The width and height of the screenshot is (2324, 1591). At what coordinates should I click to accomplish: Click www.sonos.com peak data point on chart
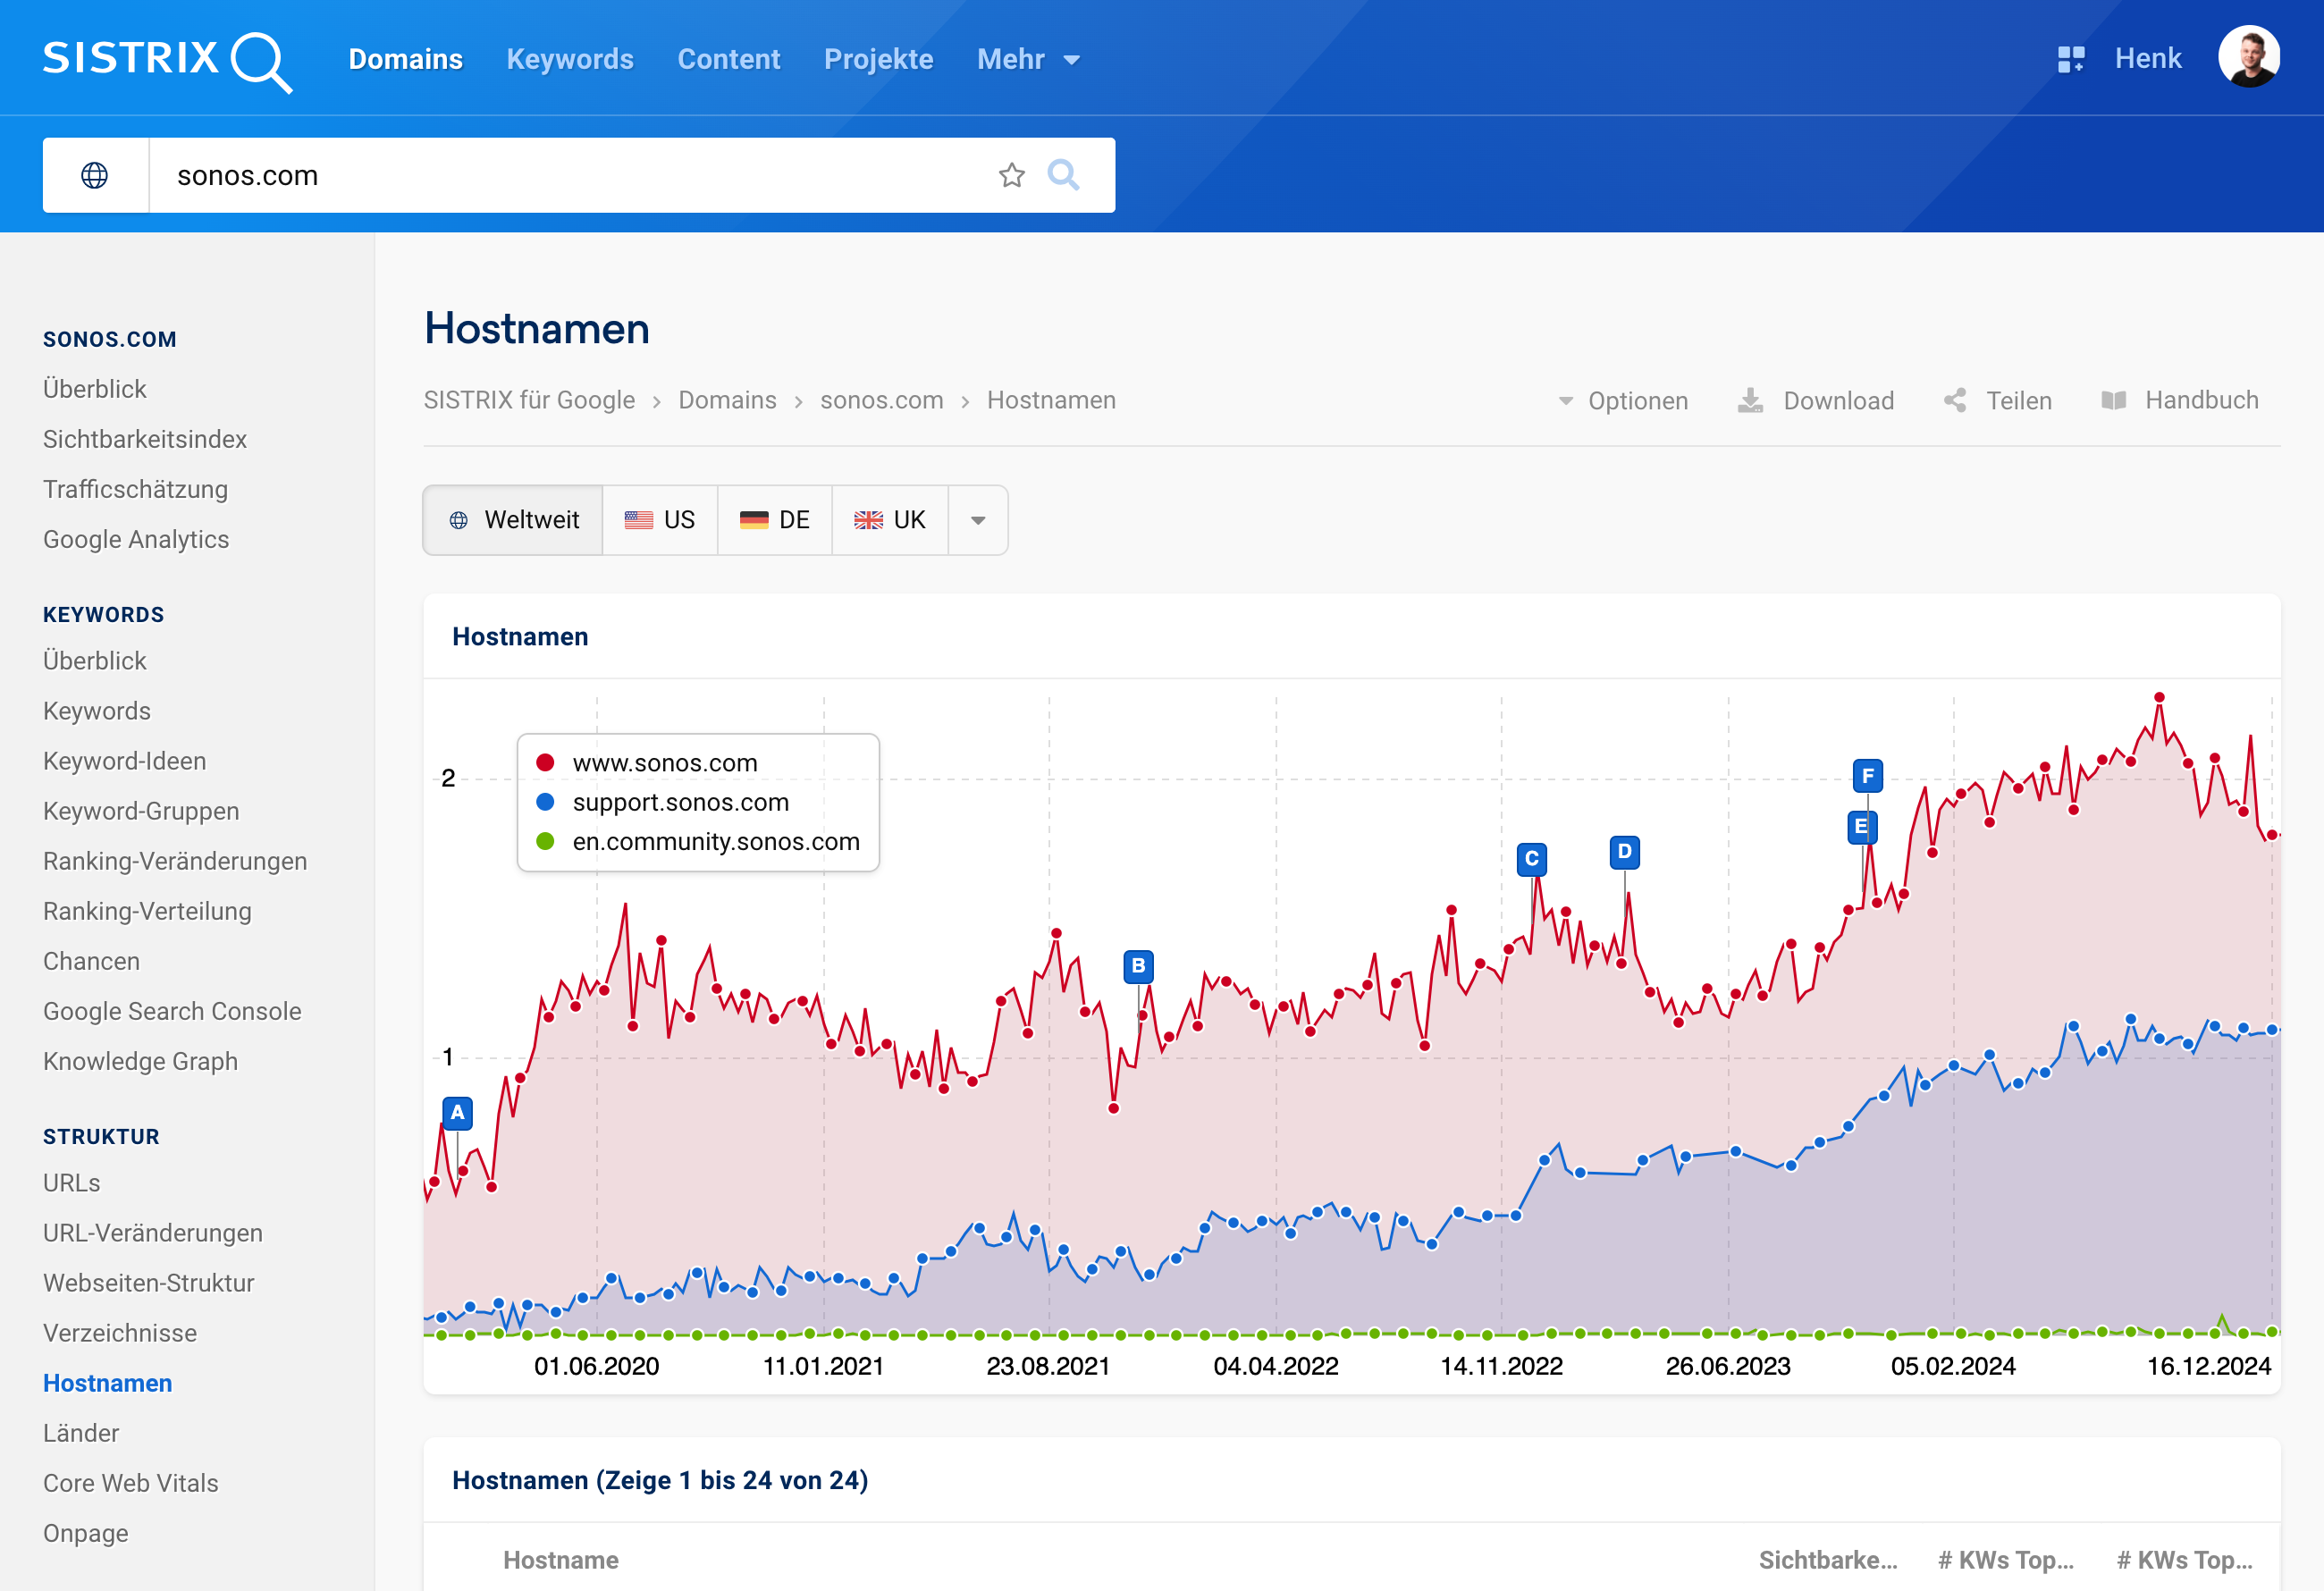(x=2159, y=697)
